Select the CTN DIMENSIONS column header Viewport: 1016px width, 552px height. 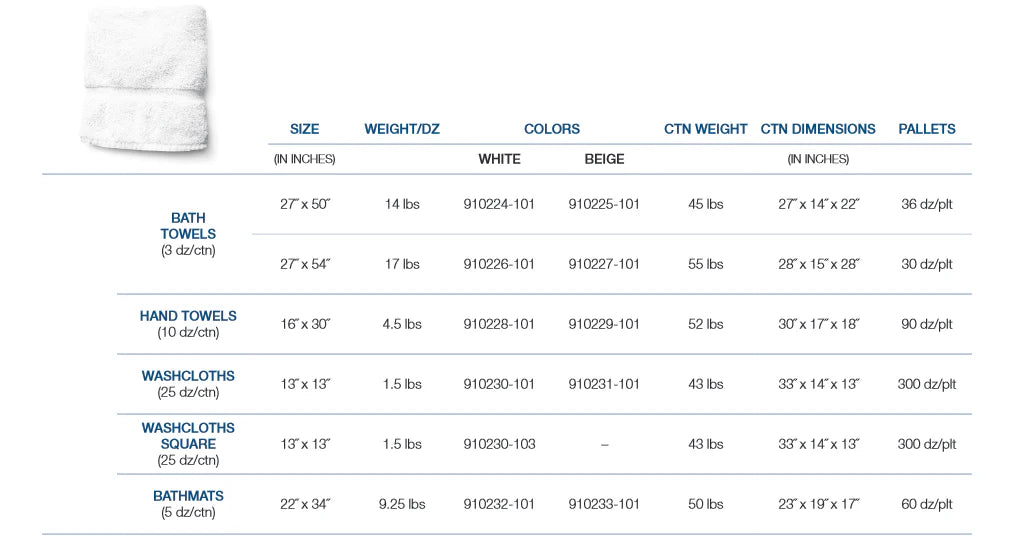818,129
